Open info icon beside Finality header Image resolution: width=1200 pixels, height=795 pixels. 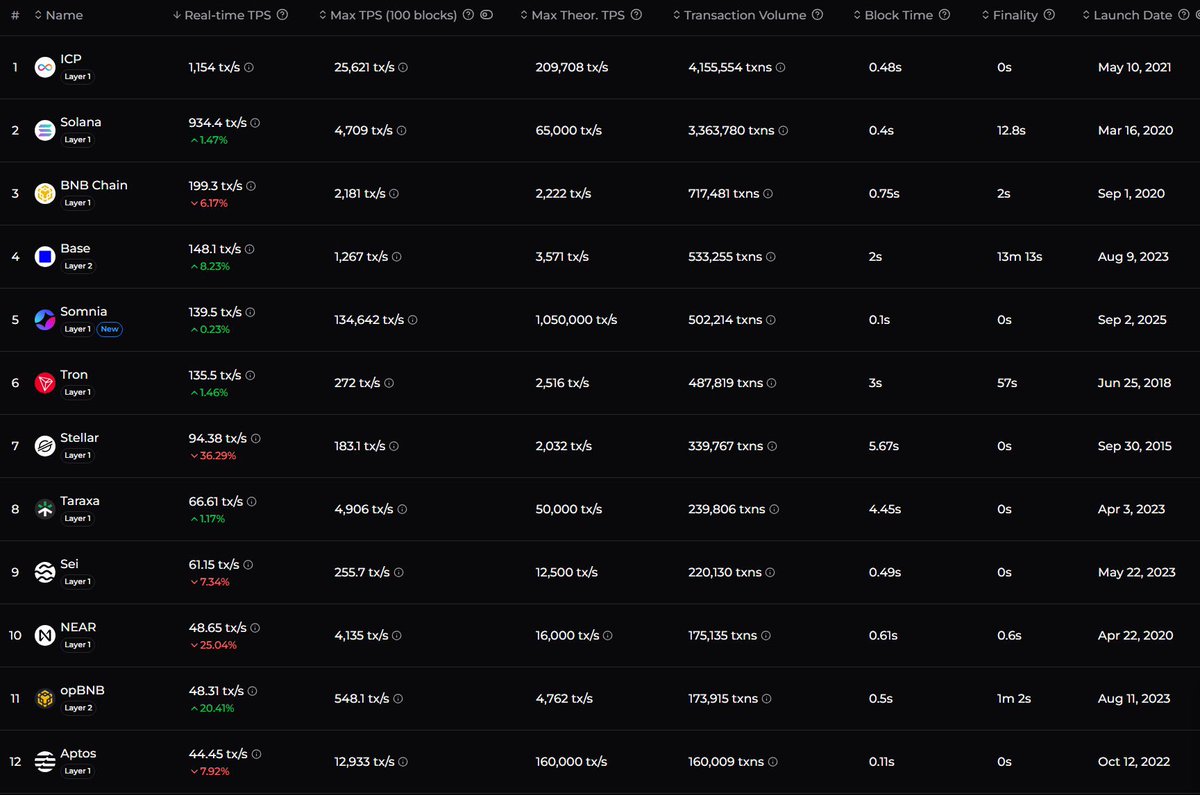pyautogui.click(x=1047, y=15)
